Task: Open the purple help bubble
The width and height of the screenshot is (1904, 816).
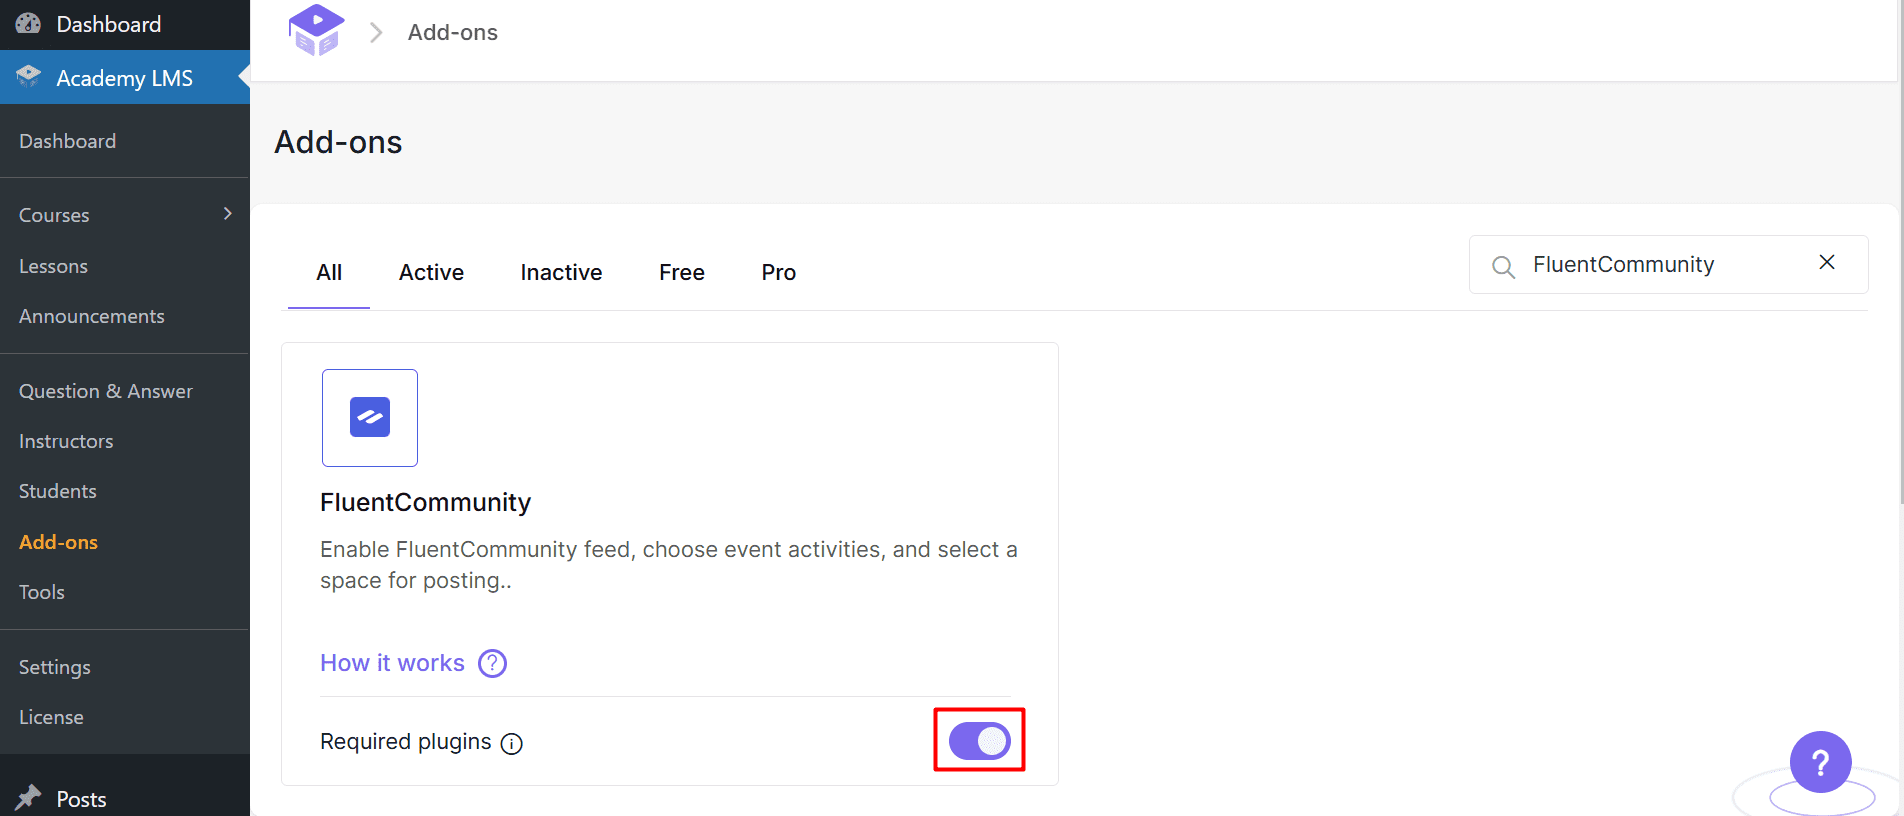Action: [1820, 762]
